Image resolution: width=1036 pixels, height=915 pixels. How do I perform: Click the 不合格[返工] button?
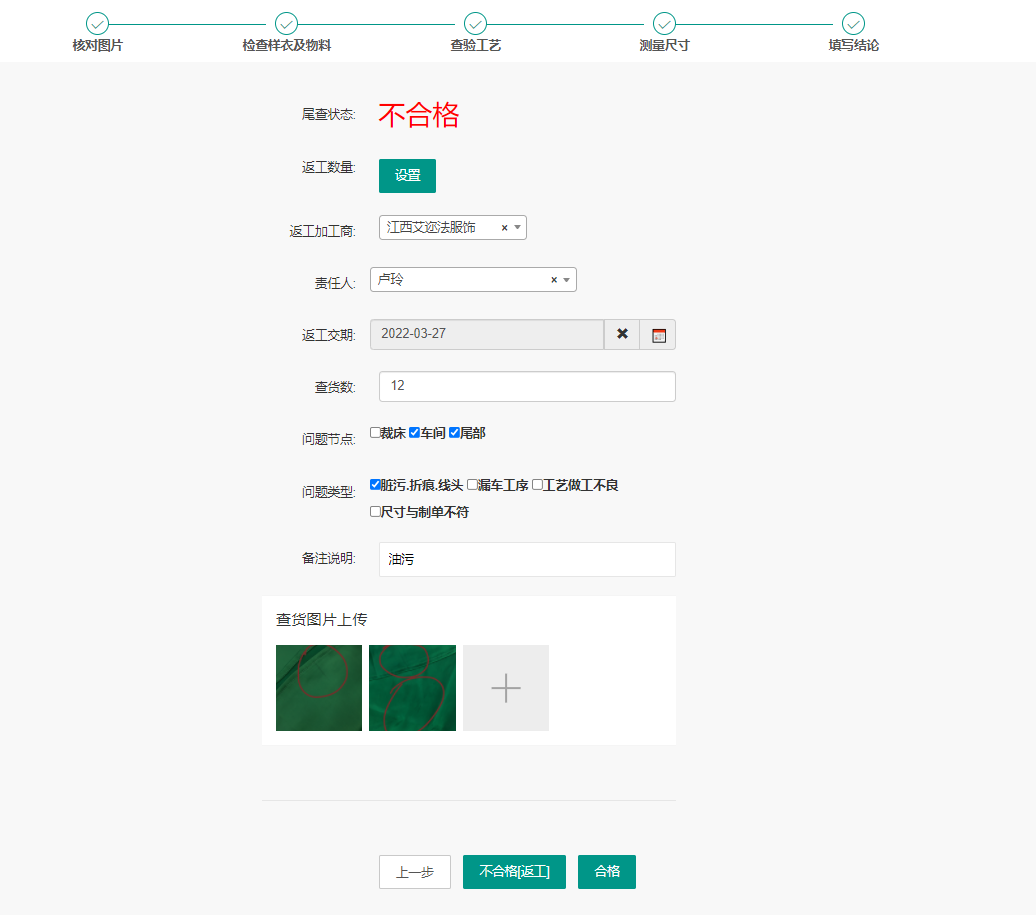(514, 871)
